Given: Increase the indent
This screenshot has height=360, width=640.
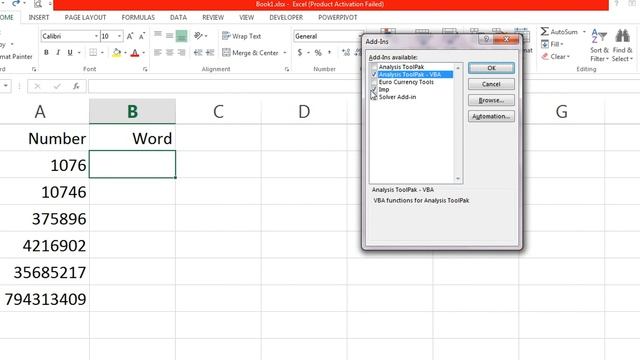Looking at the screenshot, I should [x=210, y=53].
